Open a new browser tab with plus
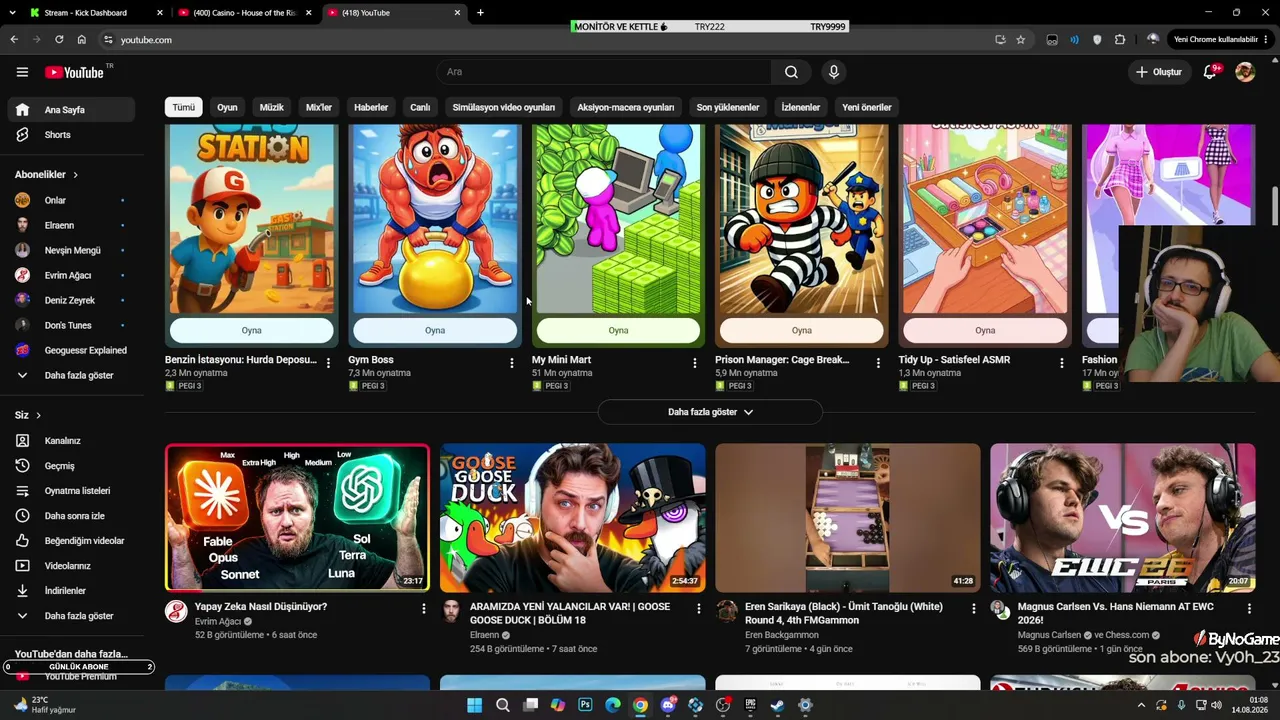Viewport: 1280px width, 720px height. click(x=480, y=13)
